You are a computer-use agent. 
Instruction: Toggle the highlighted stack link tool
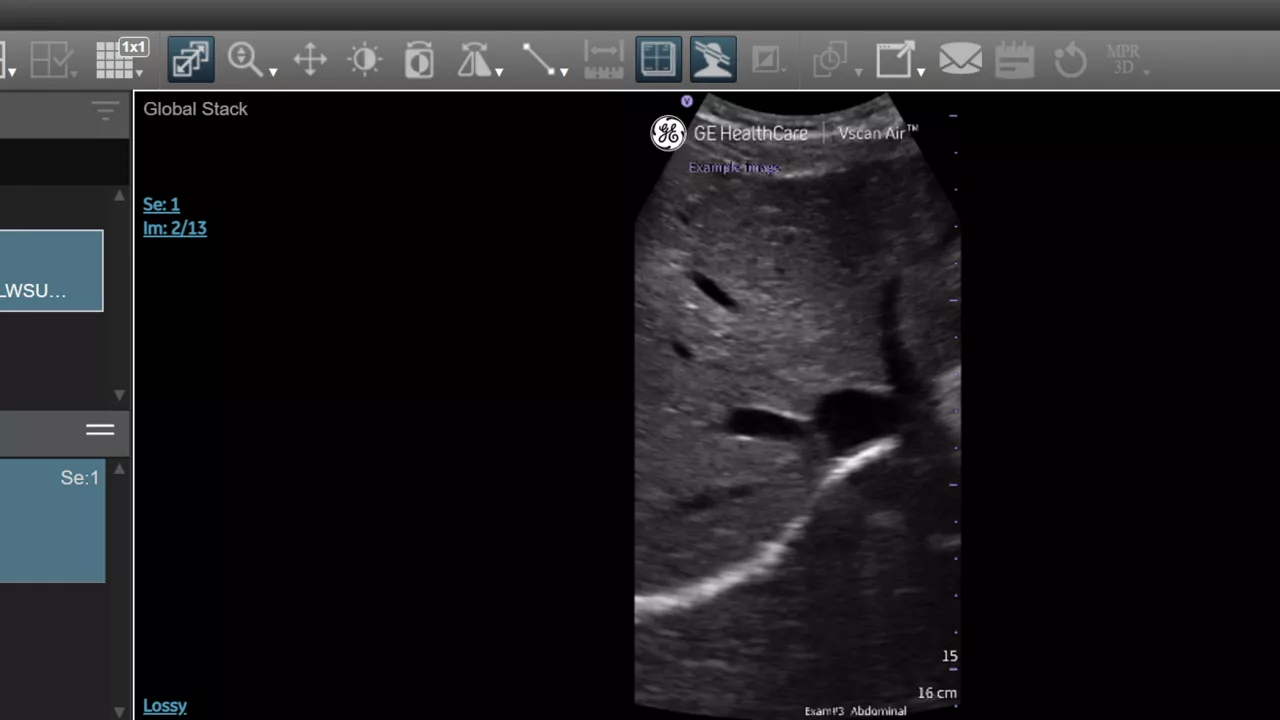190,59
